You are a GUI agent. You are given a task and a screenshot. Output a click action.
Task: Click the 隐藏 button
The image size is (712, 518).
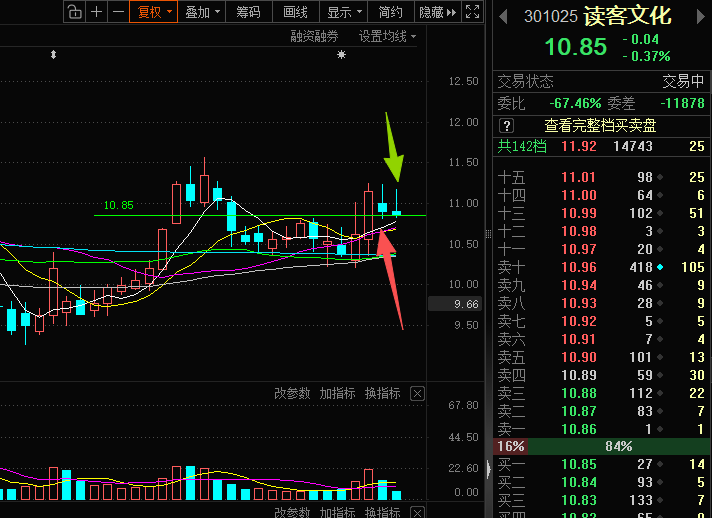[x=437, y=12]
